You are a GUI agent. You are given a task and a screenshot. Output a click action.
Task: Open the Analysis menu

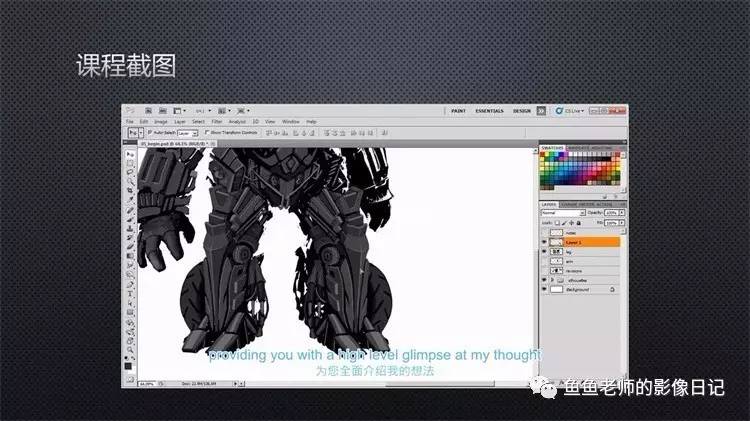pos(237,122)
